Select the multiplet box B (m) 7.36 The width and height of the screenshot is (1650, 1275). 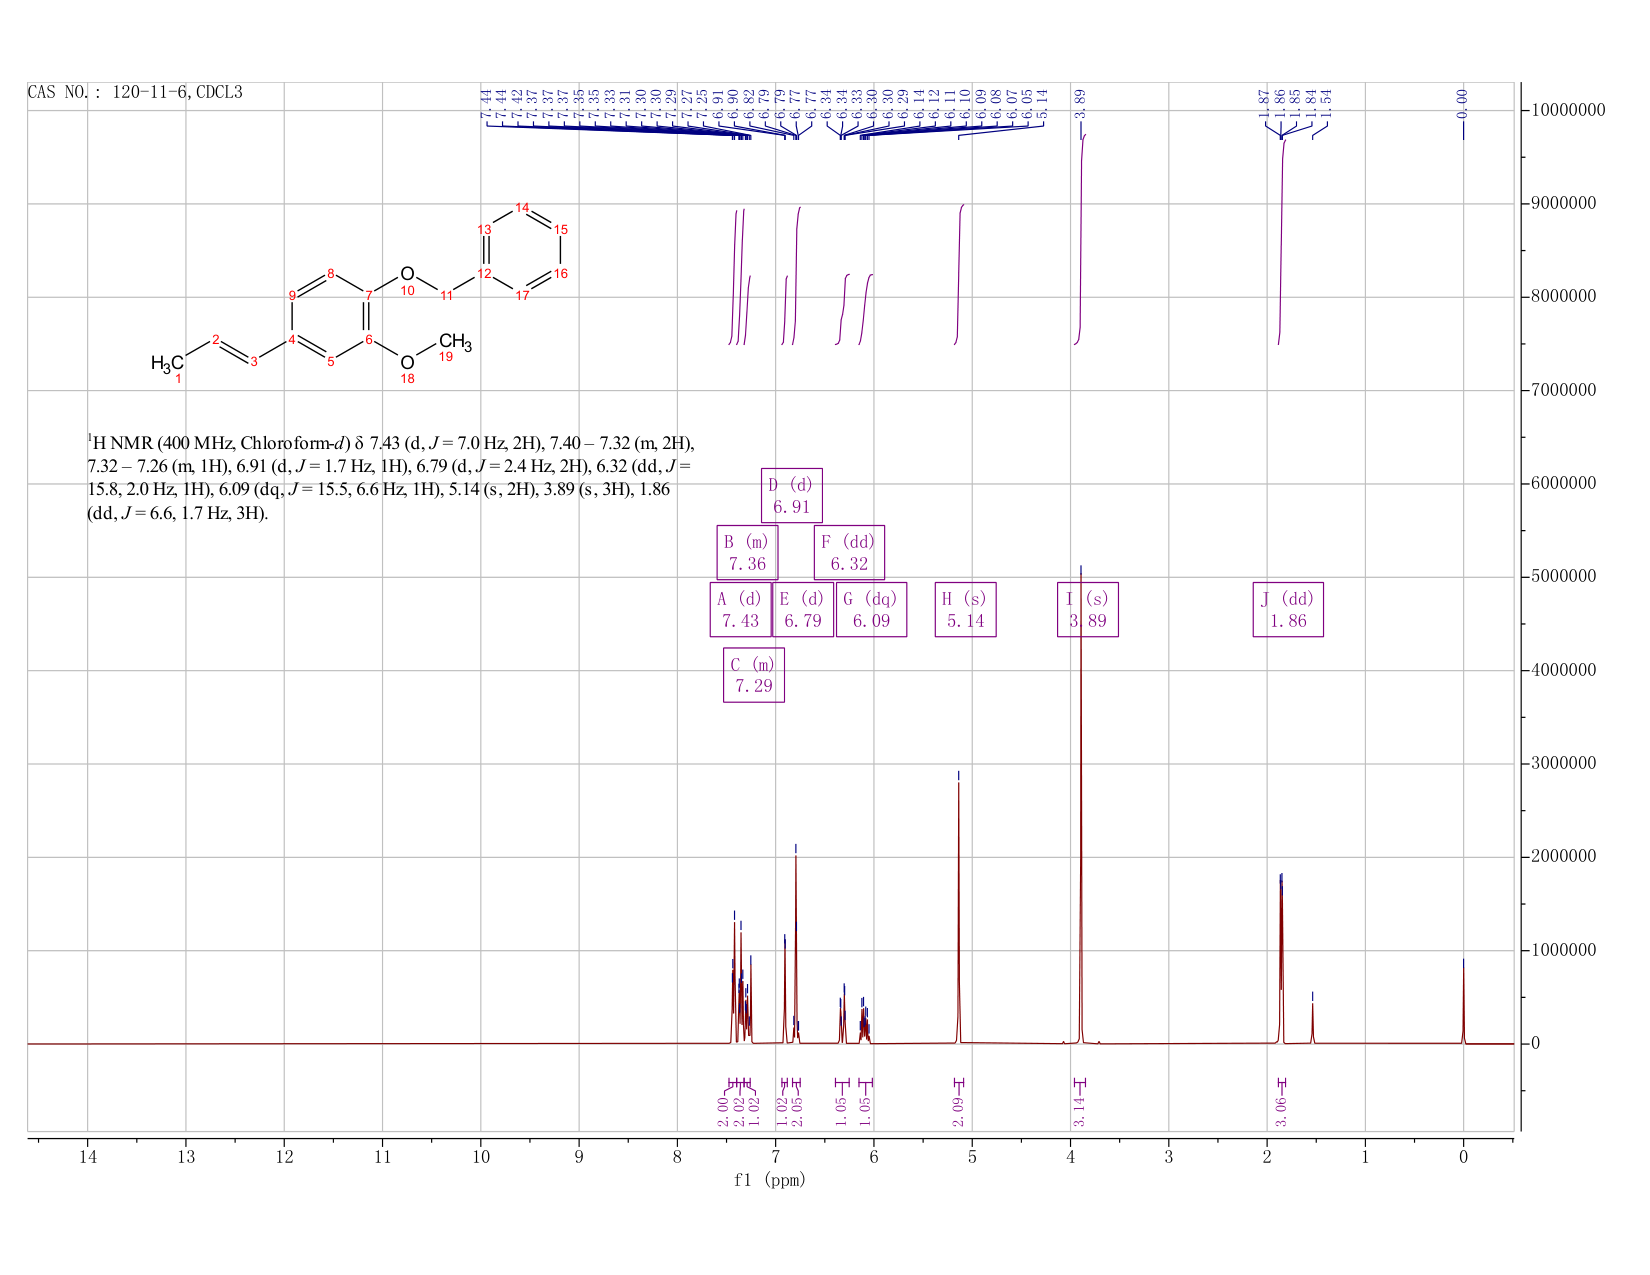(x=747, y=553)
